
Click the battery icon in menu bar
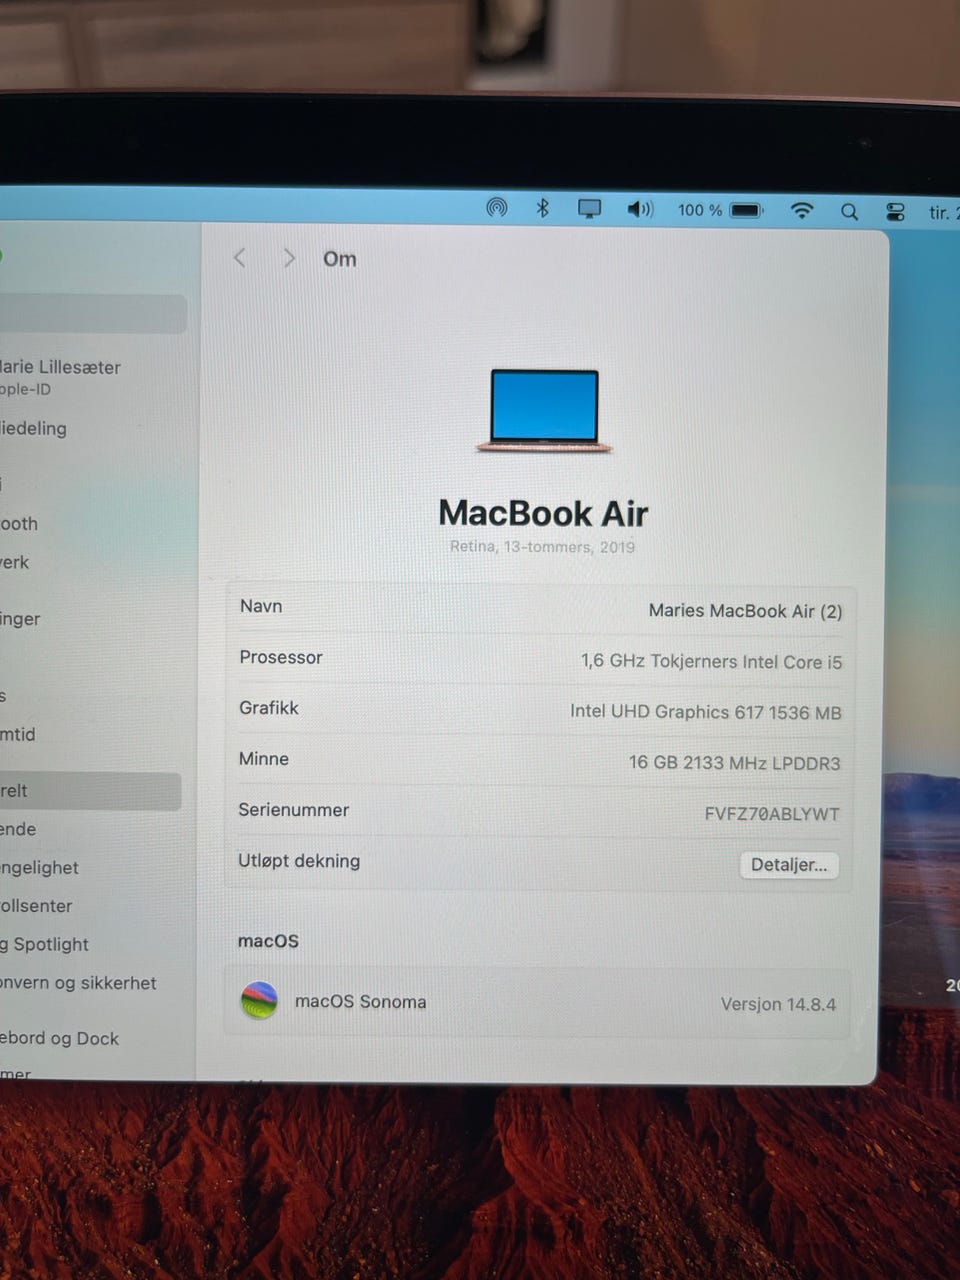(x=746, y=210)
